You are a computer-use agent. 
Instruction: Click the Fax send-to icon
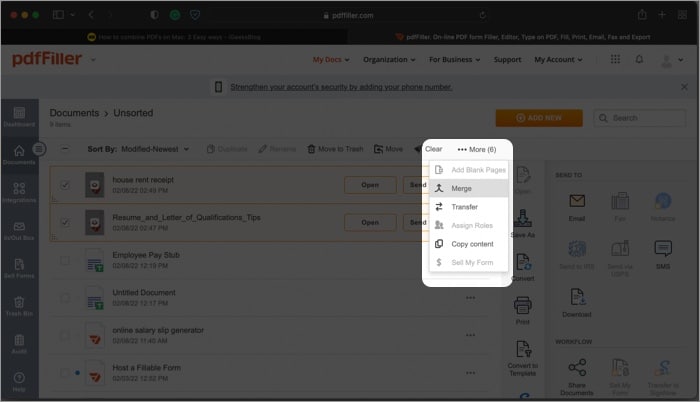click(620, 206)
